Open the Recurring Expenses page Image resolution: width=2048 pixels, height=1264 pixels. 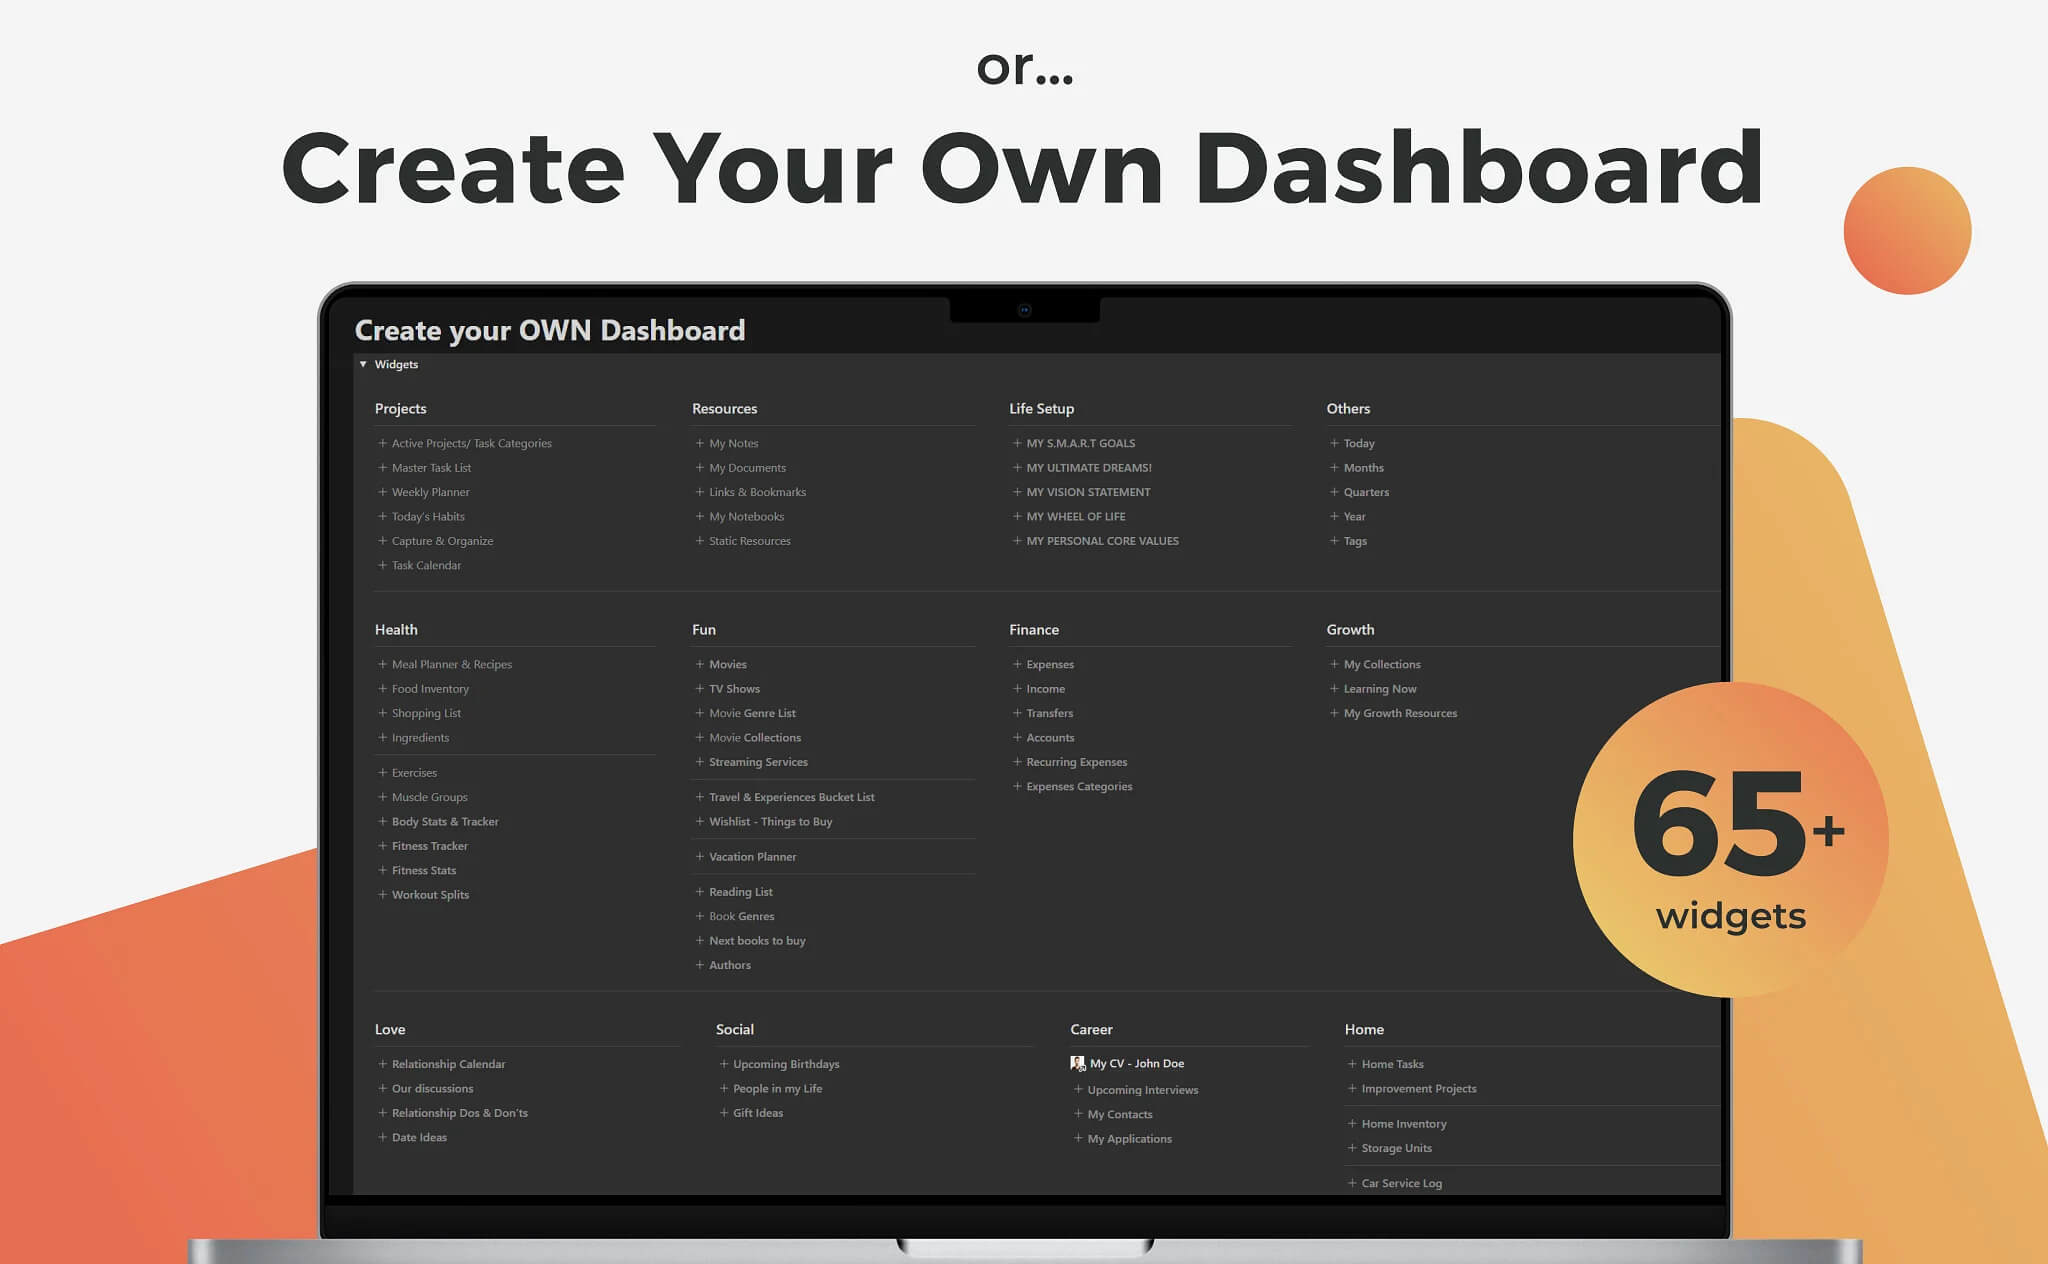tap(1076, 762)
